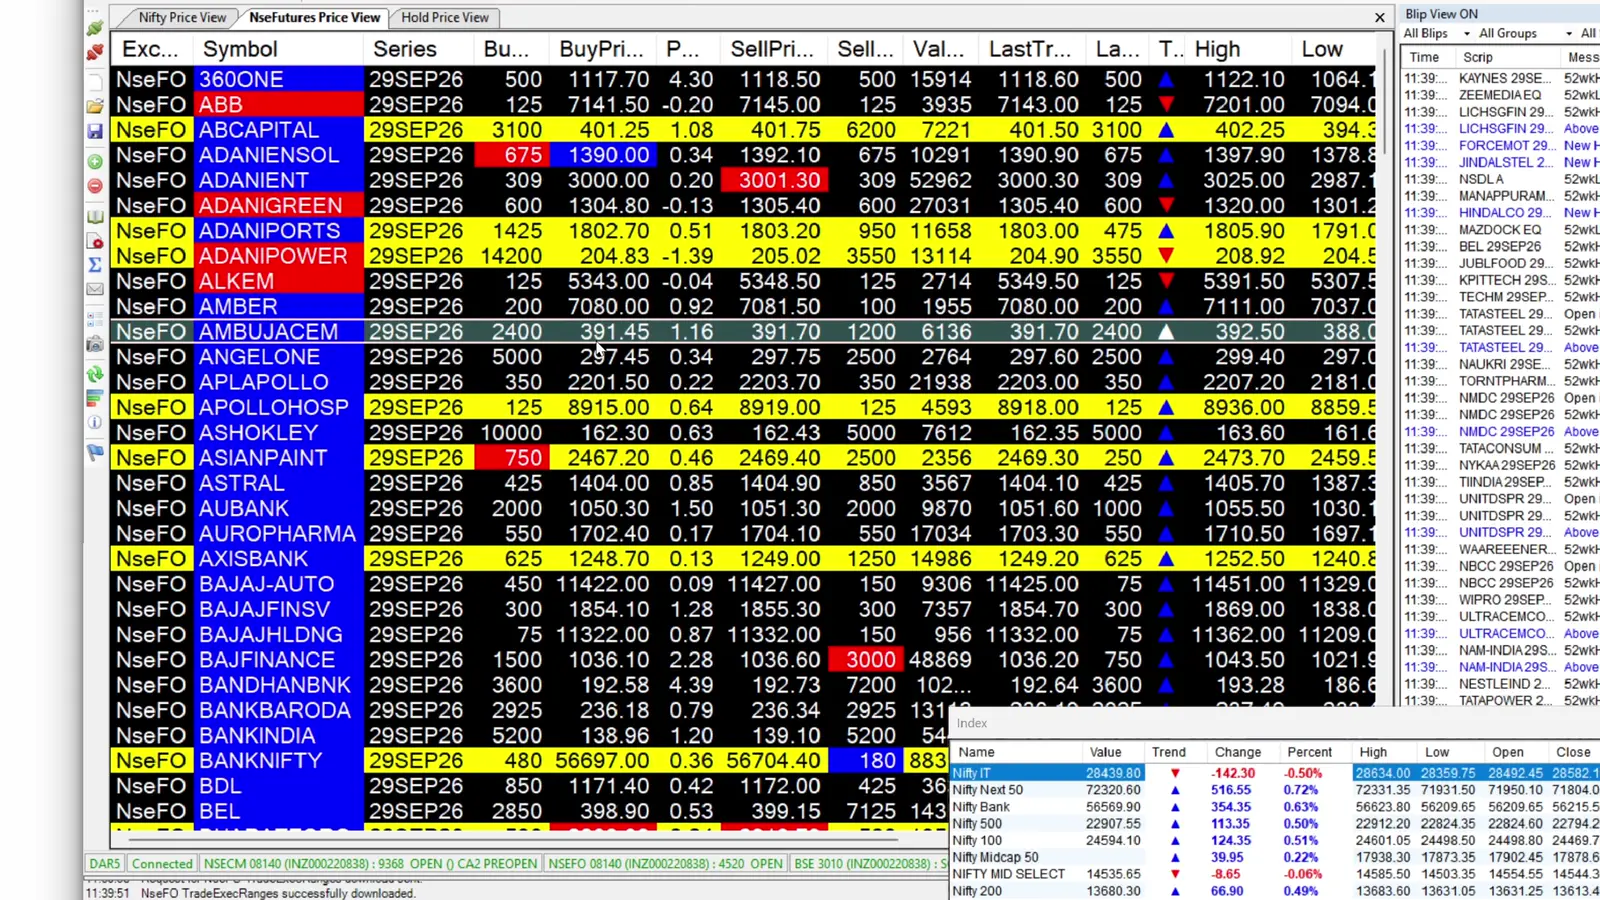Click the open book icon in sidebar
1600x900 pixels.
pyautogui.click(x=95, y=216)
